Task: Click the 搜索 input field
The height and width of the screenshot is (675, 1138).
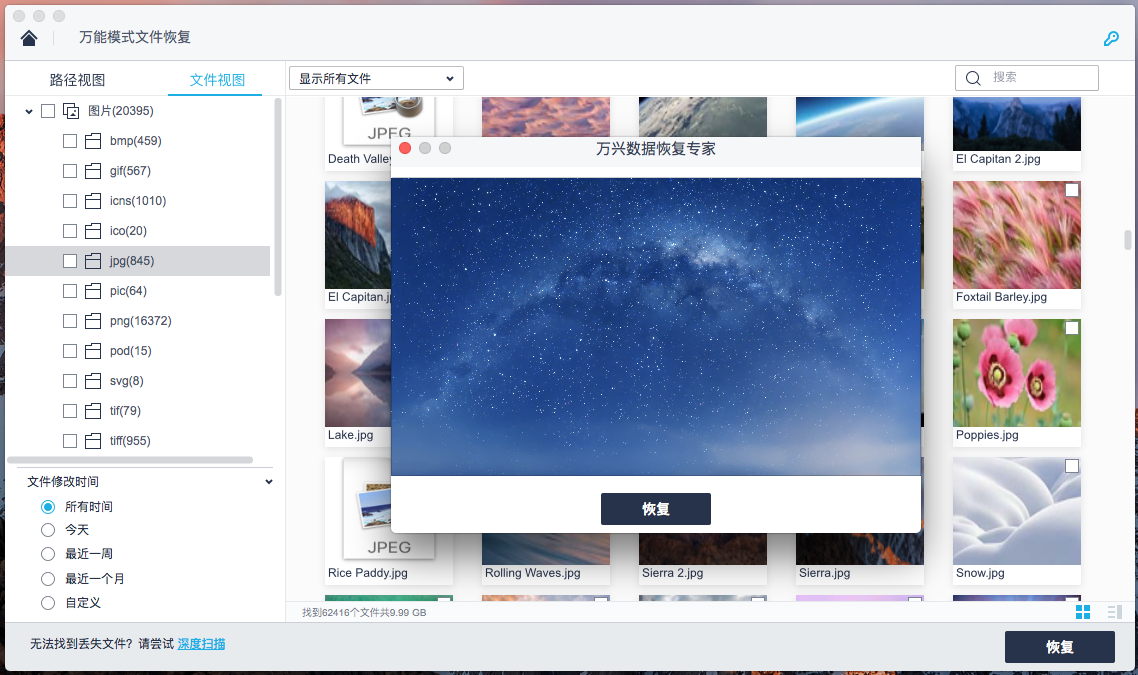Action: pos(1026,78)
